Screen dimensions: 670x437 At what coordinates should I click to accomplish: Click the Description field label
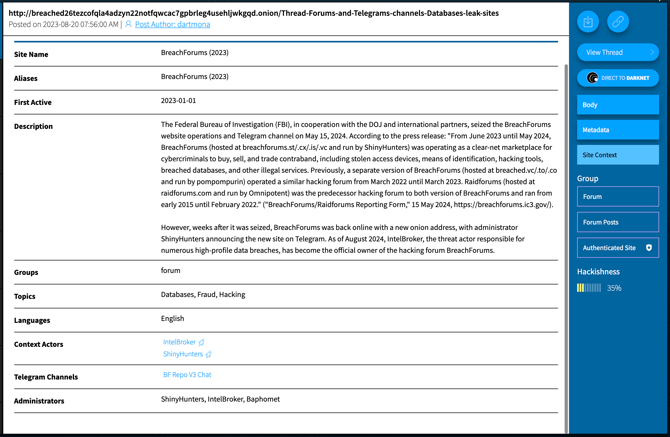[x=33, y=126]
